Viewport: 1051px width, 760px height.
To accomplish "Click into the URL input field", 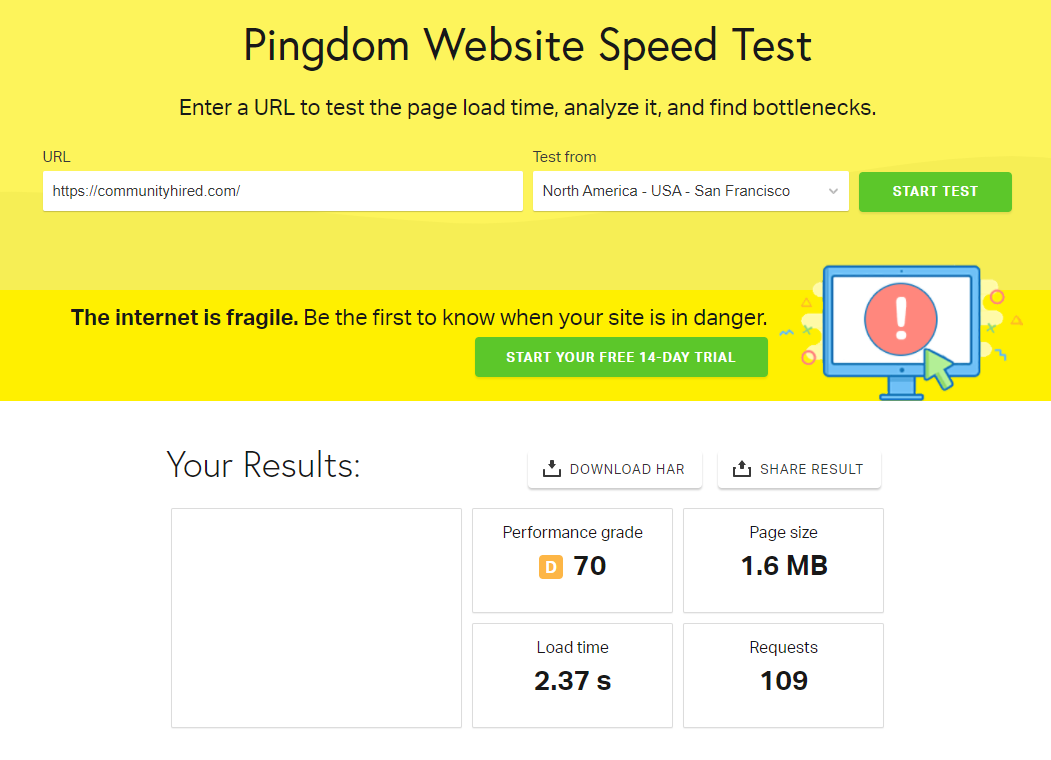I will pyautogui.click(x=282, y=191).
